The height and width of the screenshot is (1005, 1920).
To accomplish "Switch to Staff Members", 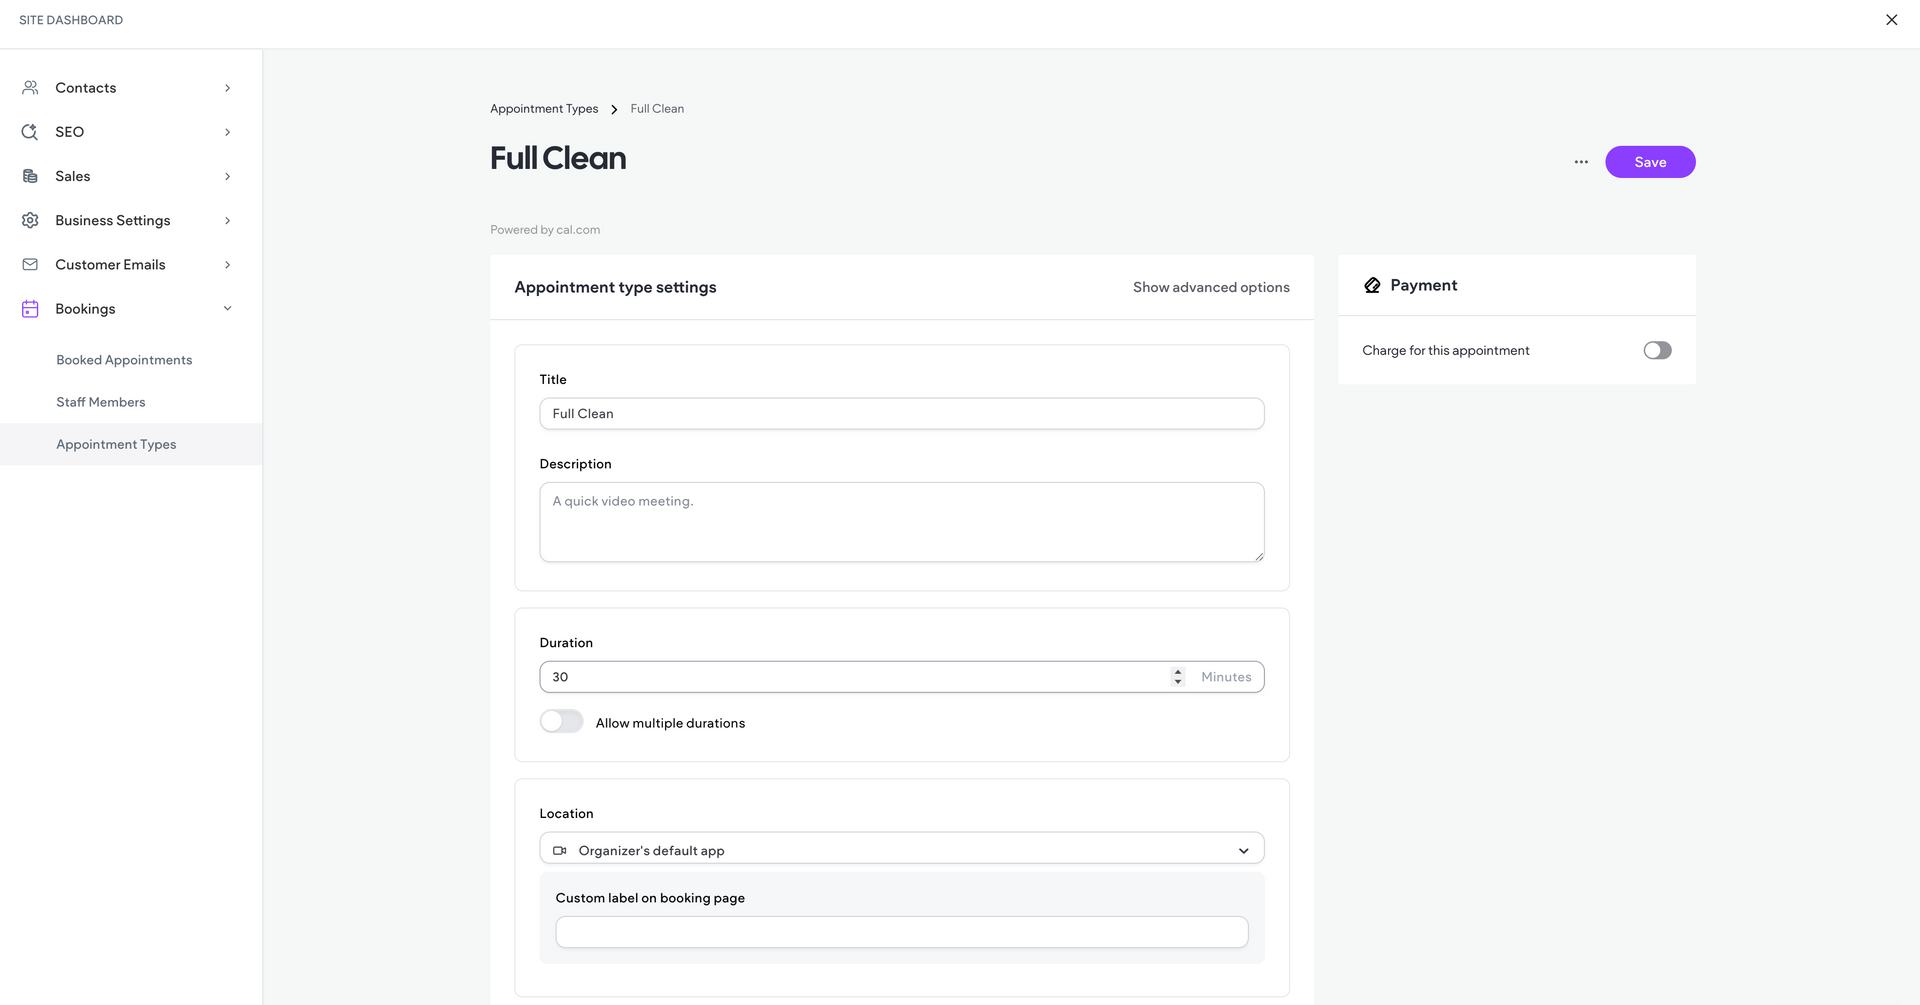I will tap(100, 401).
